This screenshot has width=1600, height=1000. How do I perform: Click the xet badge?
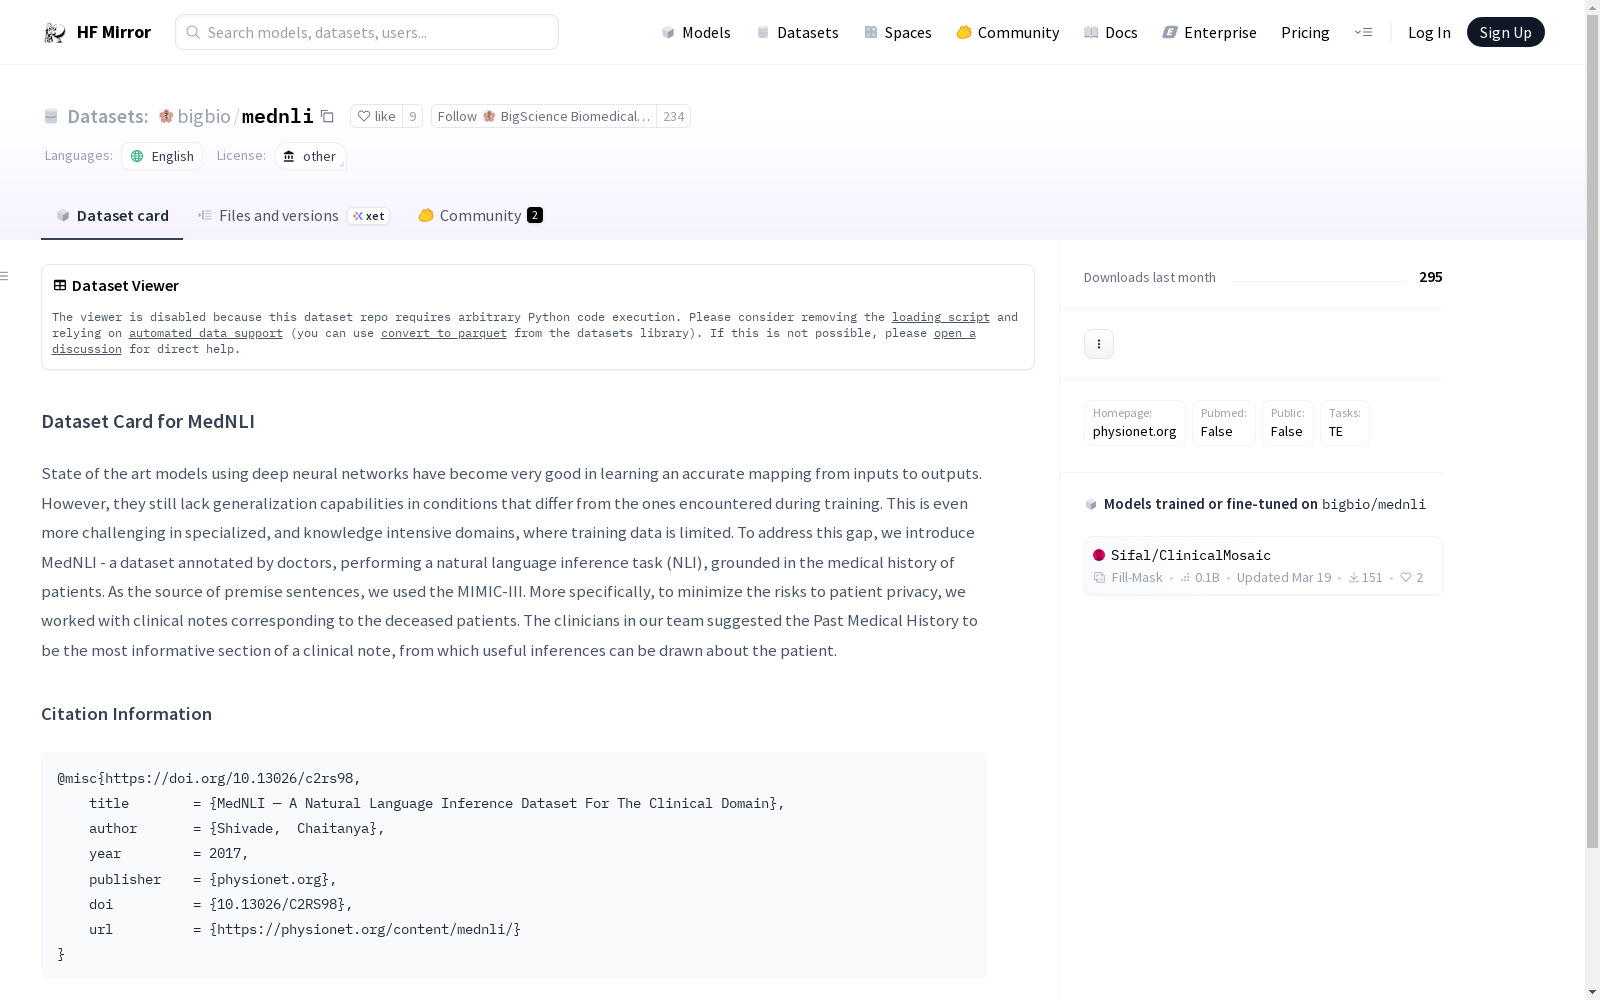(368, 216)
